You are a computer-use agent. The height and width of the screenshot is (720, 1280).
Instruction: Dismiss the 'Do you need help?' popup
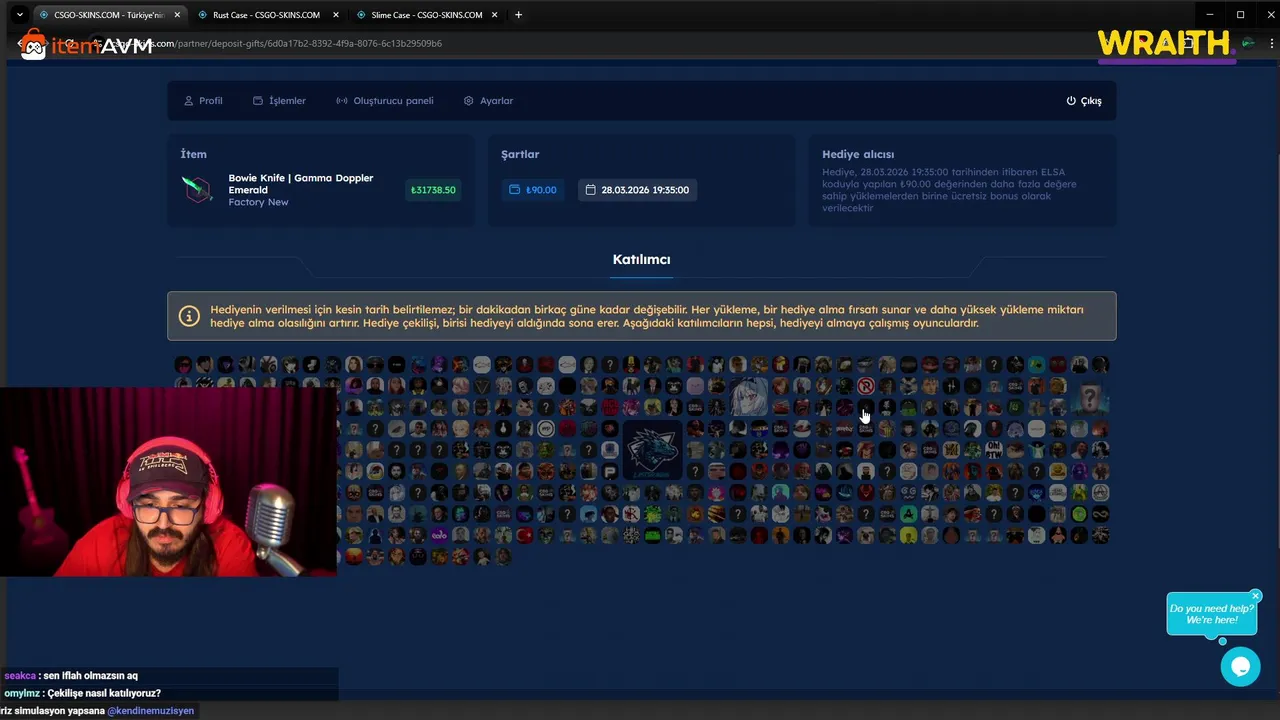1255,596
